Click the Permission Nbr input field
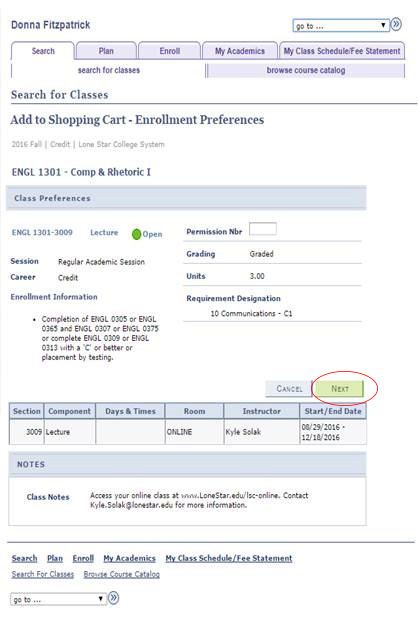This screenshot has height=634, width=420. pyautogui.click(x=263, y=229)
